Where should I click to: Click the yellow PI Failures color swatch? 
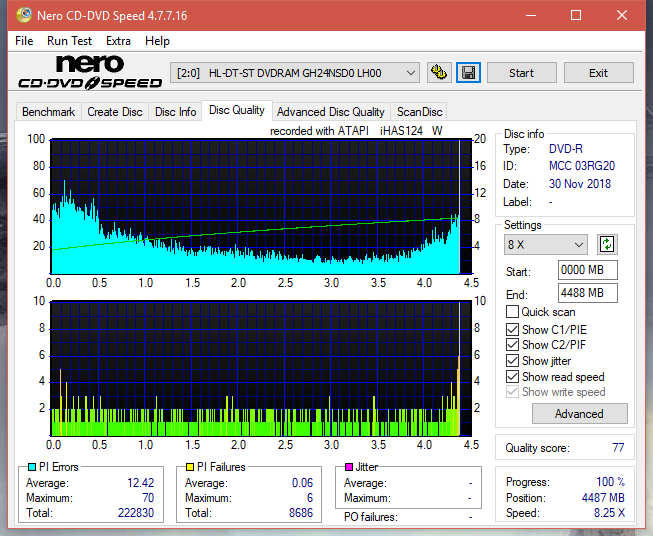point(190,467)
